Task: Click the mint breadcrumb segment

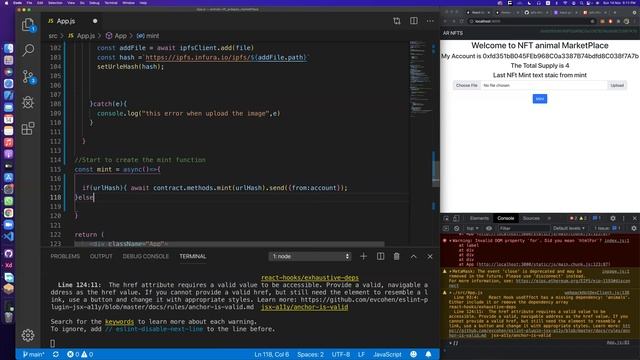Action: (x=148, y=36)
